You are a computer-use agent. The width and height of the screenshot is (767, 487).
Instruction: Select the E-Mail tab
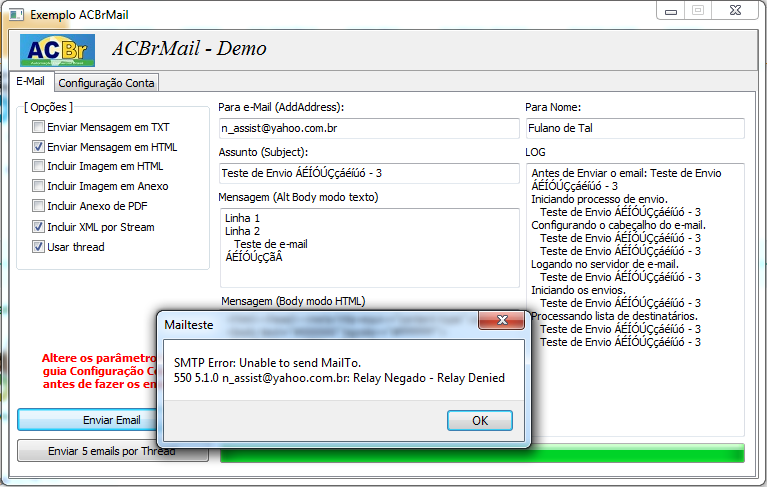tap(30, 81)
